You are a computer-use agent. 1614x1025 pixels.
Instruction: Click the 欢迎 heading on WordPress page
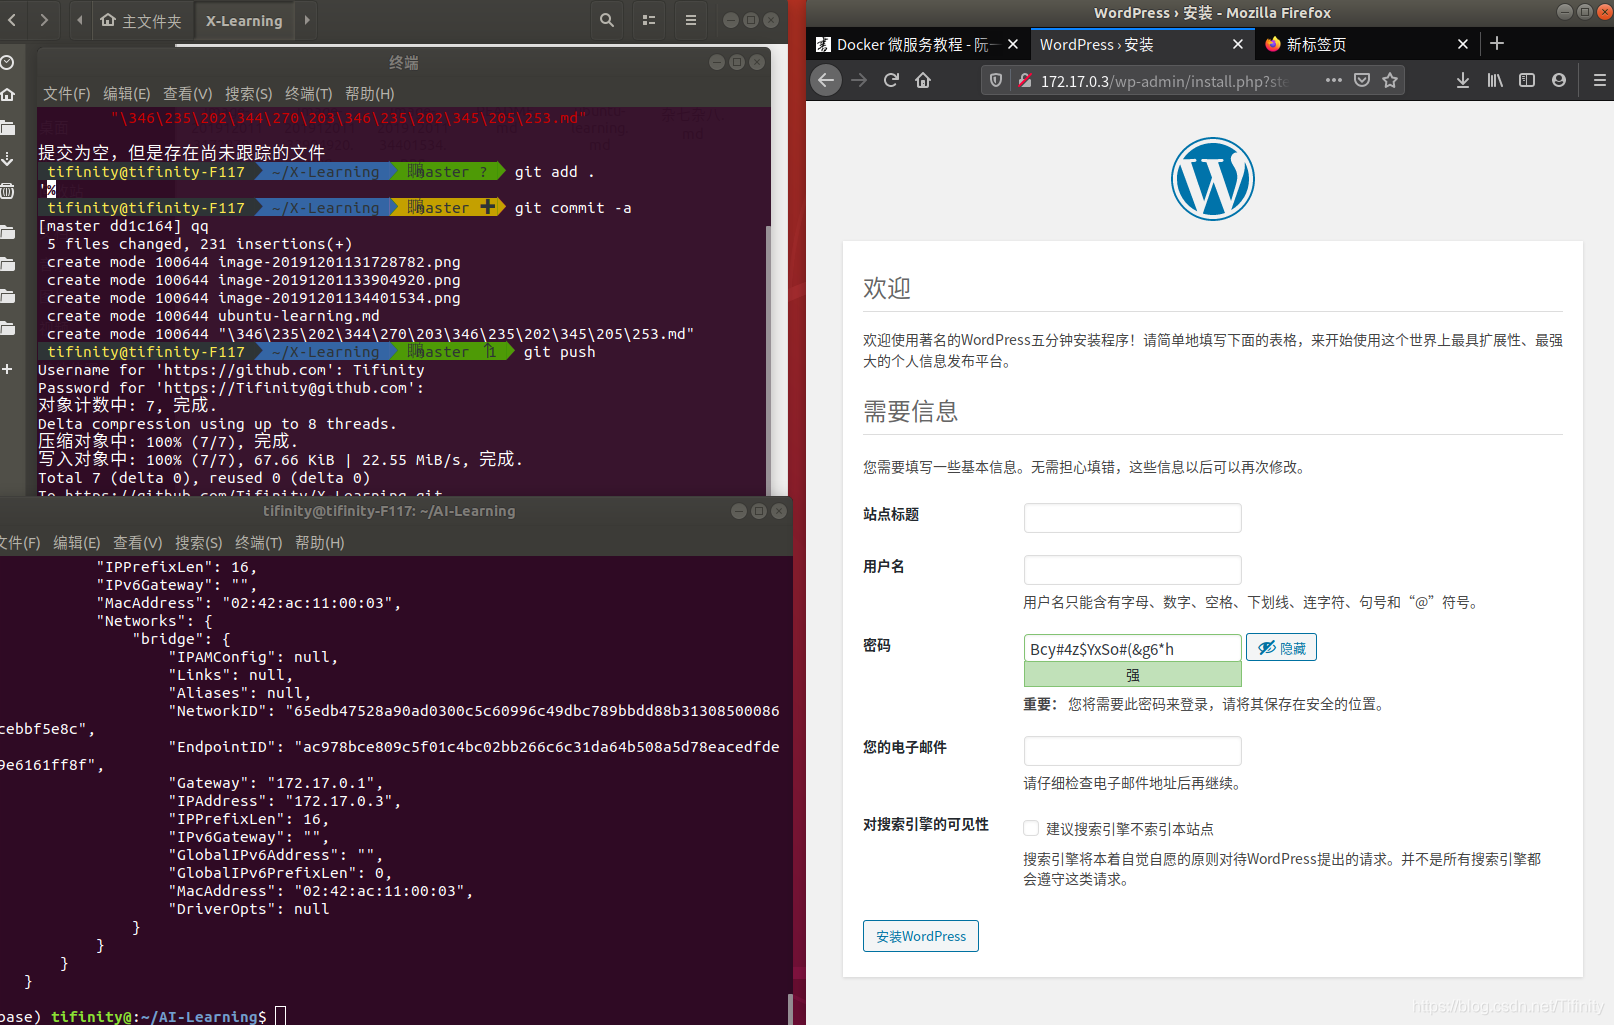[x=887, y=288]
